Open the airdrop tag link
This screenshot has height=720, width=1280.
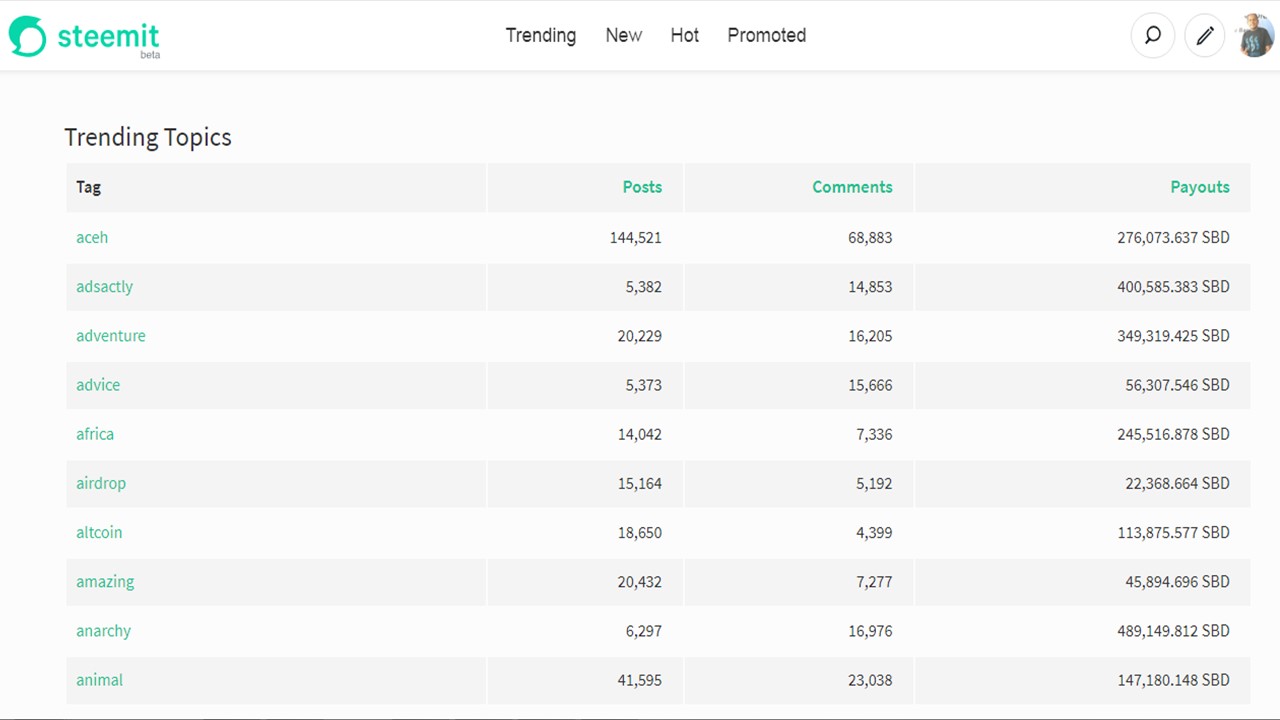[x=101, y=483]
